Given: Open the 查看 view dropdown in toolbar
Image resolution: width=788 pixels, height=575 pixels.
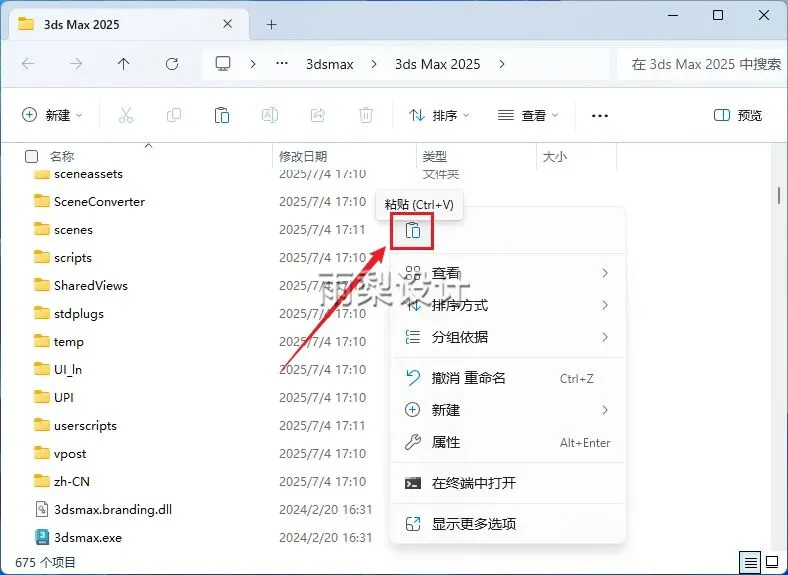Looking at the screenshot, I should (528, 116).
